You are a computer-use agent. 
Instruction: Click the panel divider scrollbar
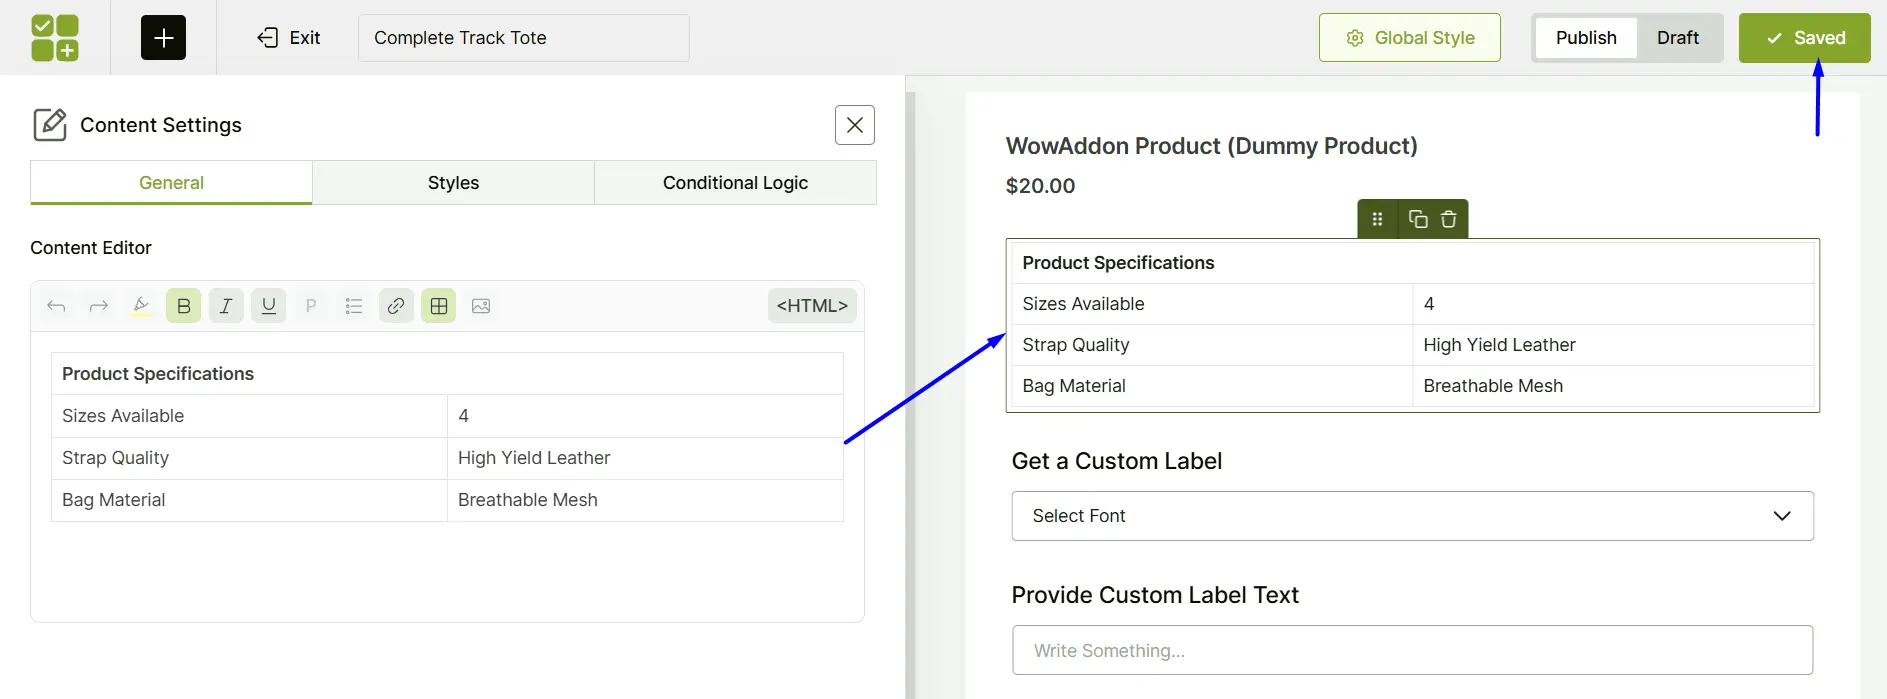pyautogui.click(x=910, y=395)
